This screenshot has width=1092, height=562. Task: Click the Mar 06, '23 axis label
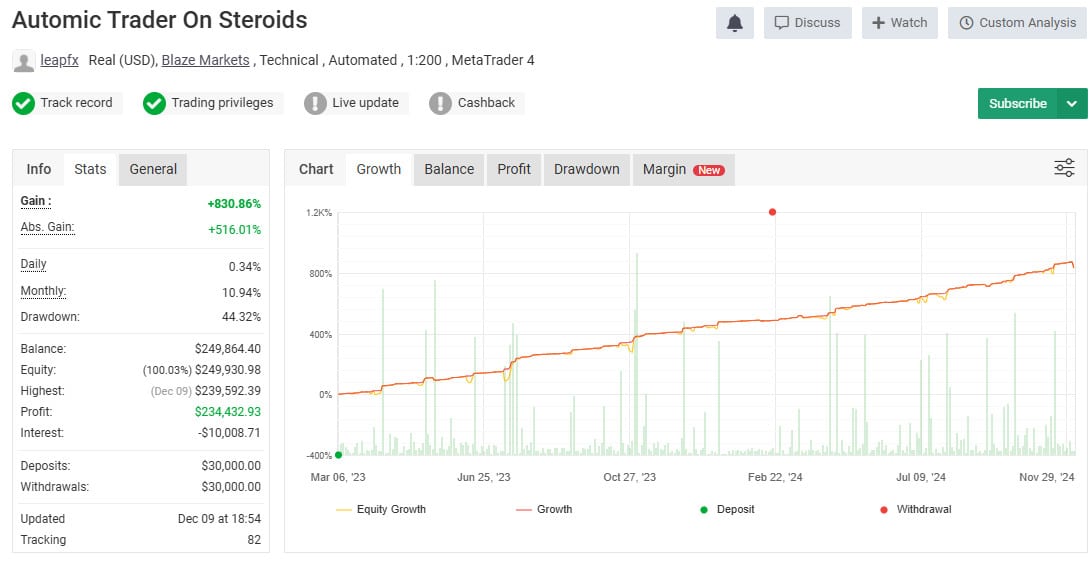click(x=338, y=477)
